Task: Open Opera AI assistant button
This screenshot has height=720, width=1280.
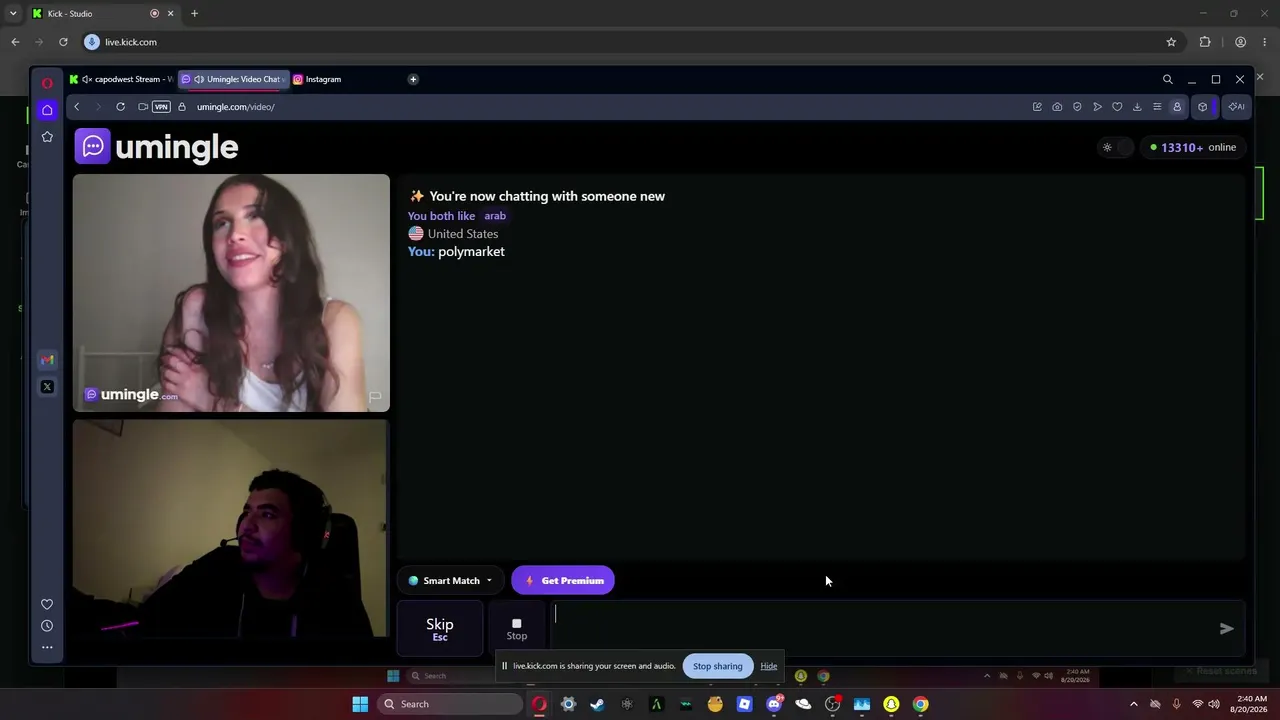Action: 1237,107
